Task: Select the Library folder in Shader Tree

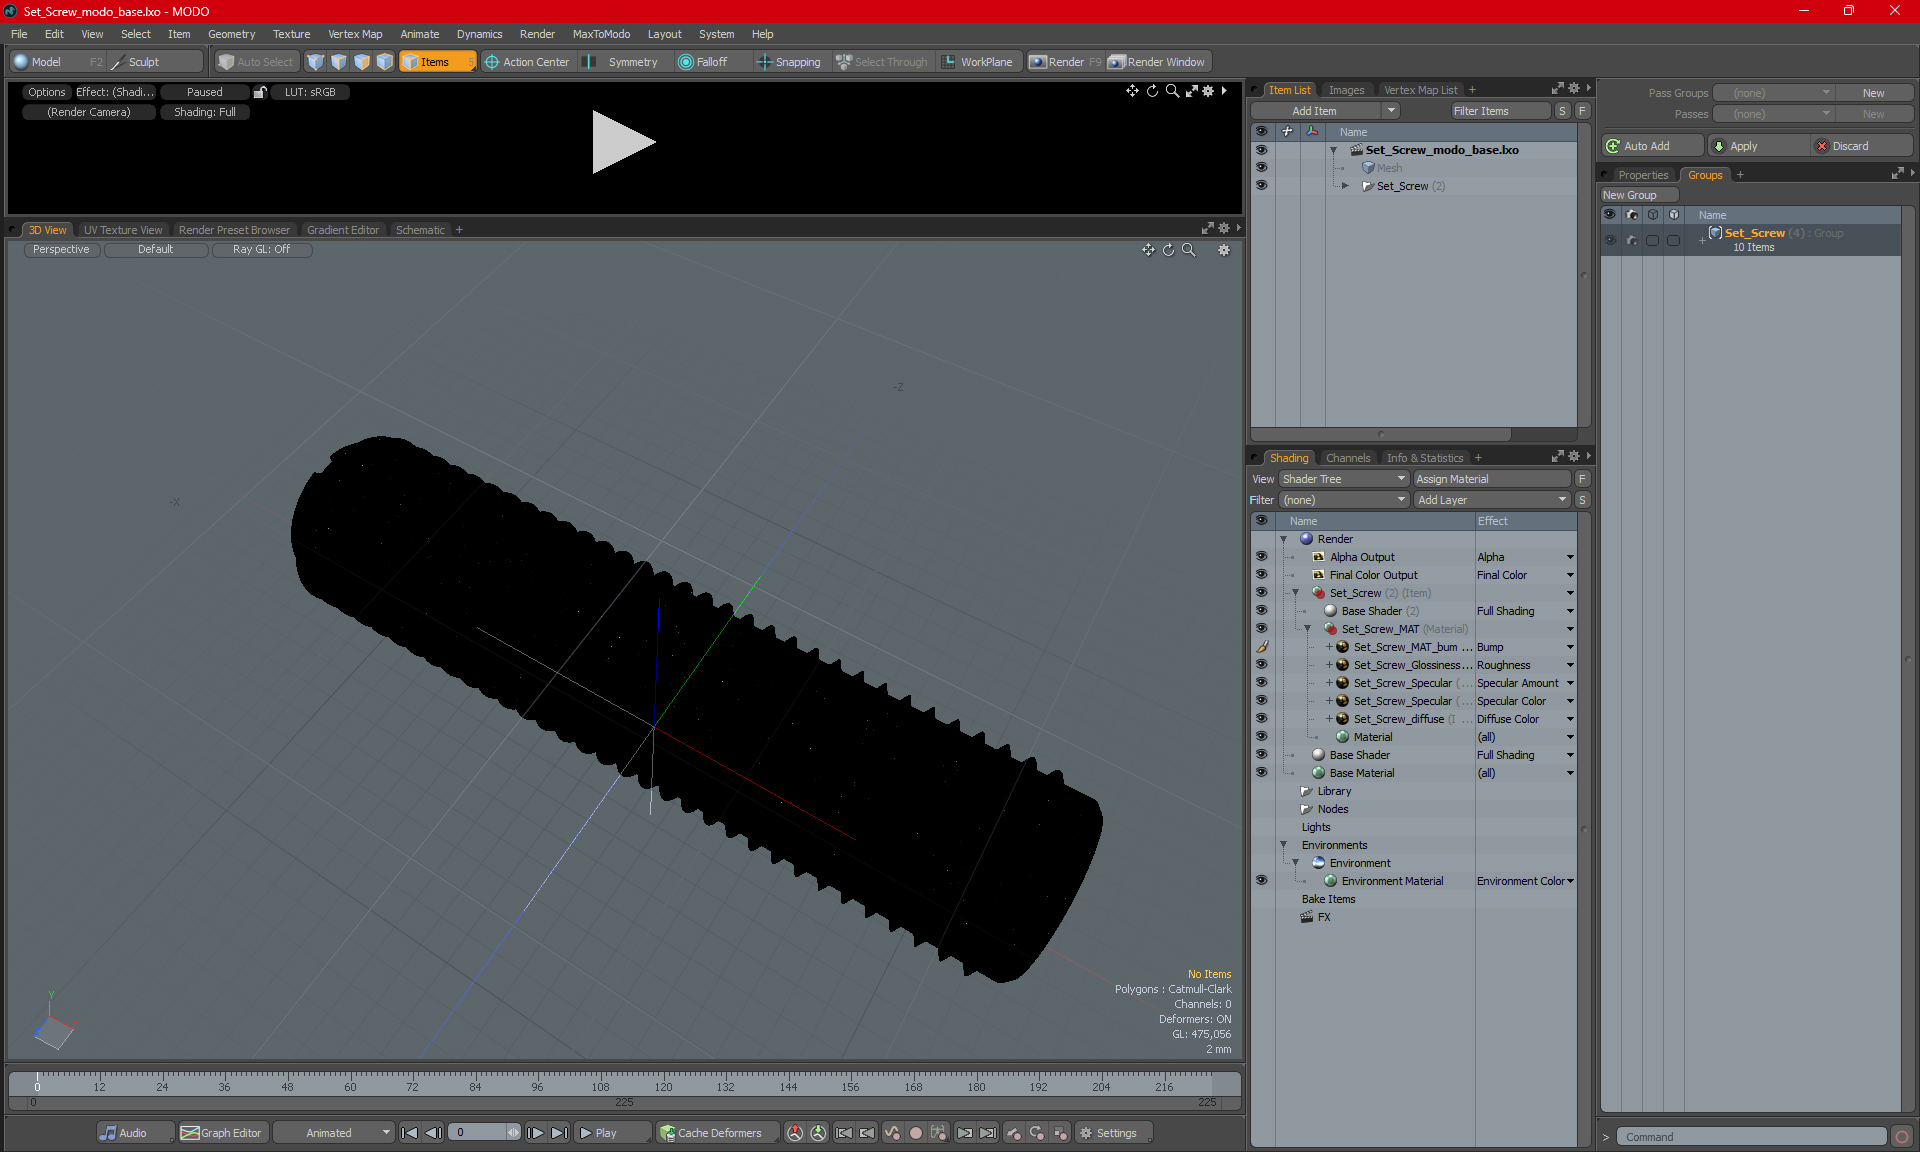Action: click(1333, 791)
